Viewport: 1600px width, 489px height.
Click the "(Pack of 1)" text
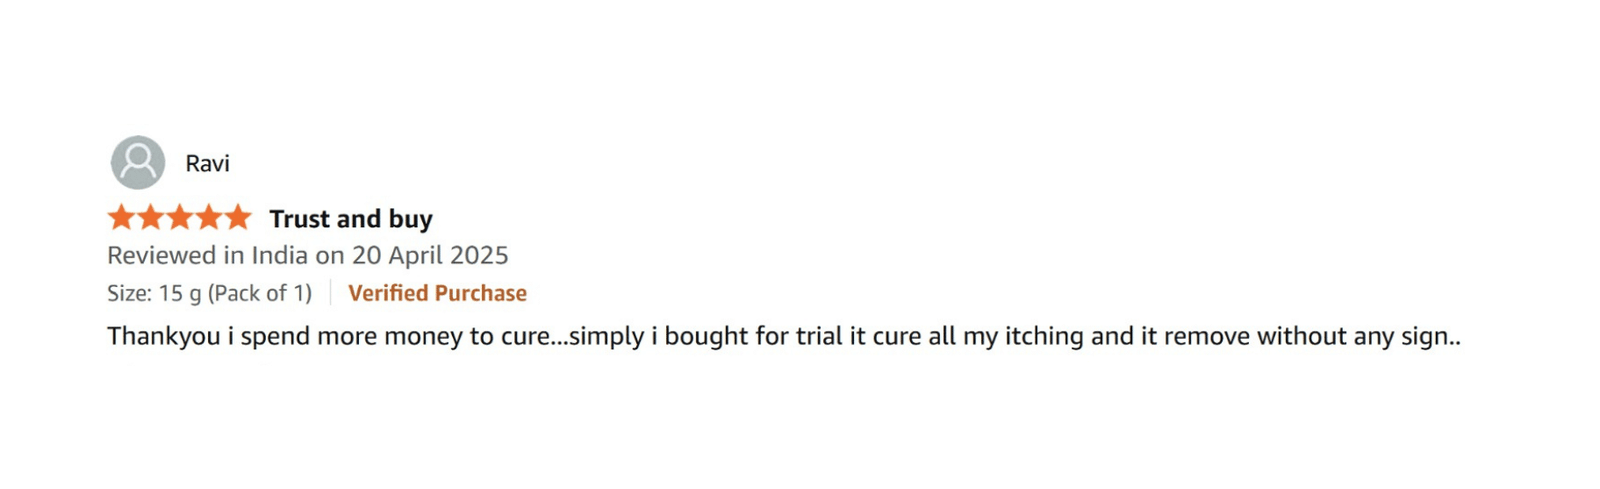tap(260, 293)
